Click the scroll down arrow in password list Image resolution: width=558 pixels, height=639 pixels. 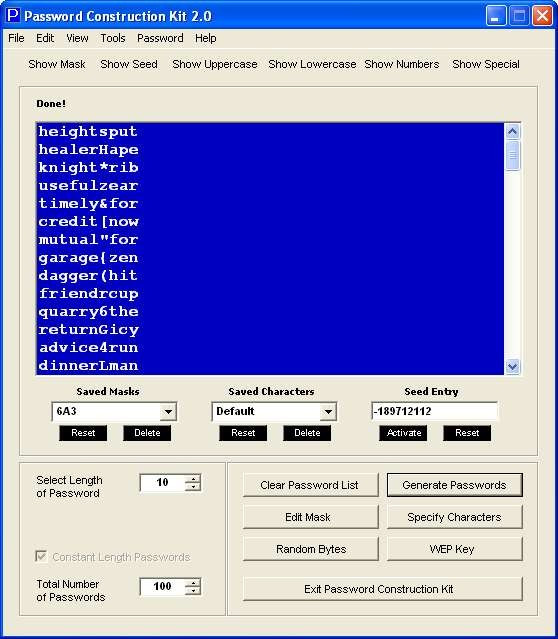[x=512, y=366]
